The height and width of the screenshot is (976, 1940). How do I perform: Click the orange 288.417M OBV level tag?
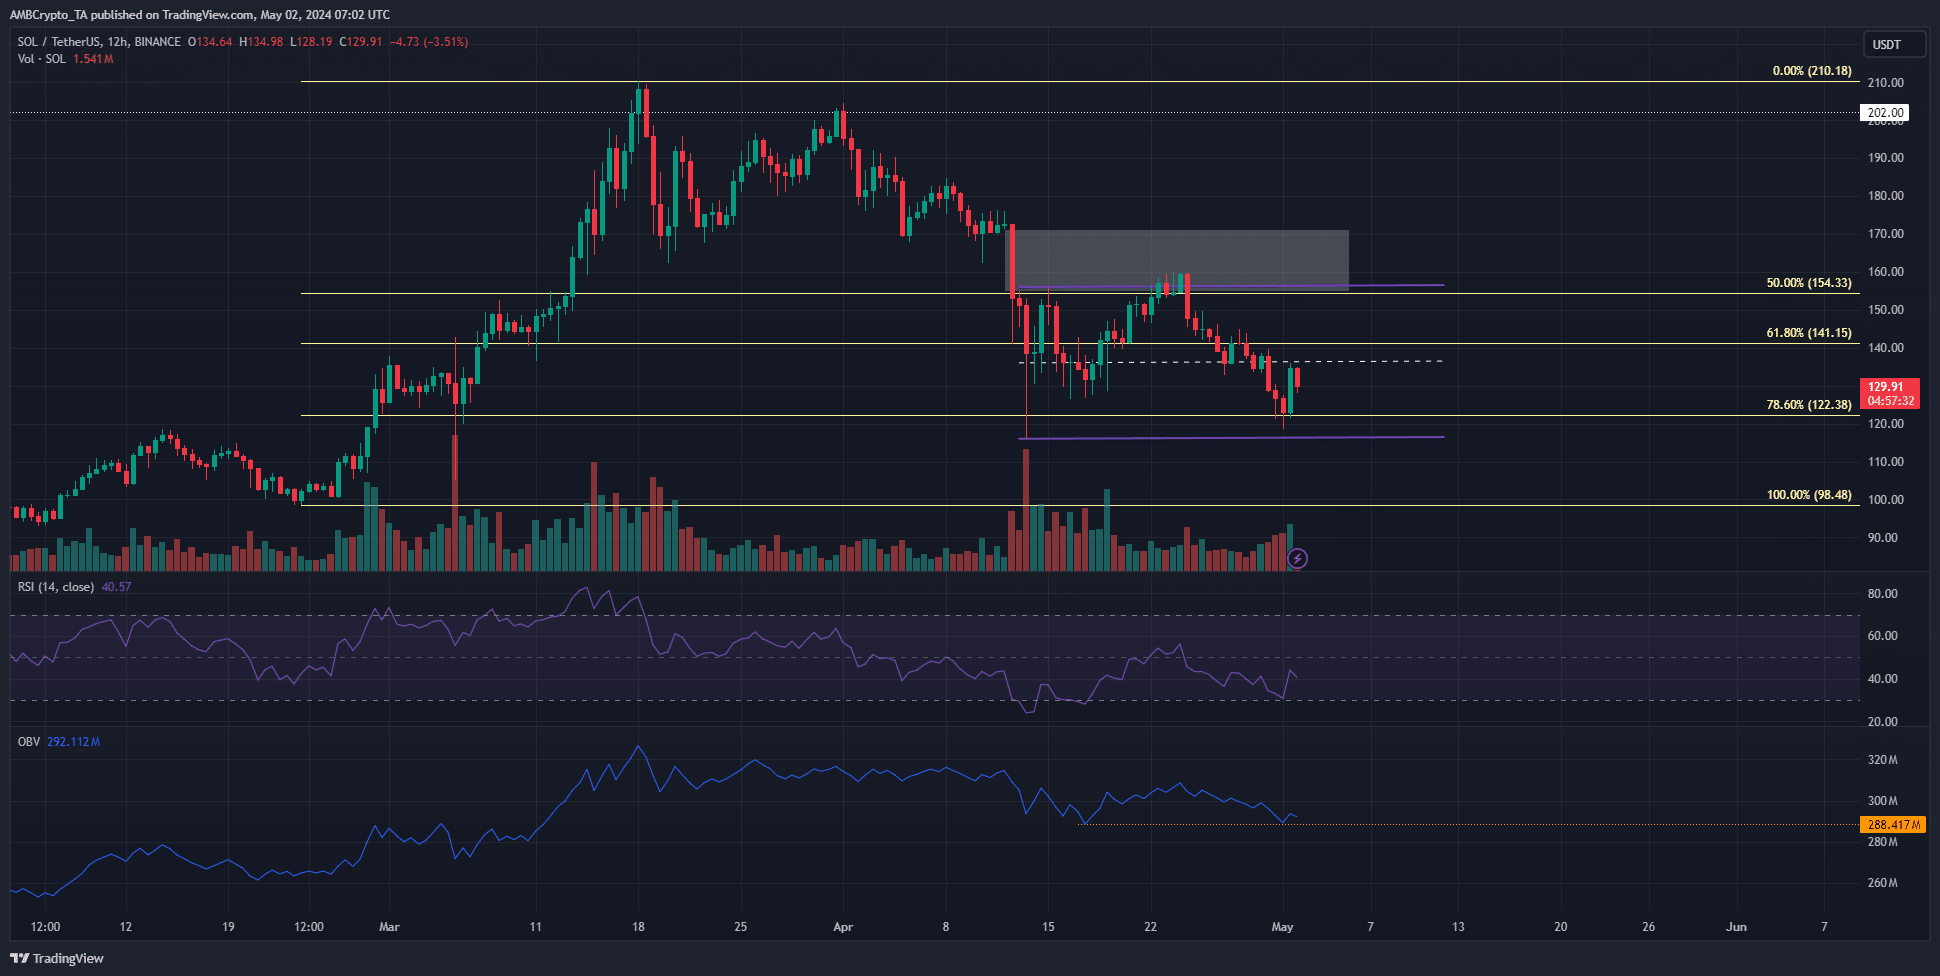pyautogui.click(x=1893, y=825)
